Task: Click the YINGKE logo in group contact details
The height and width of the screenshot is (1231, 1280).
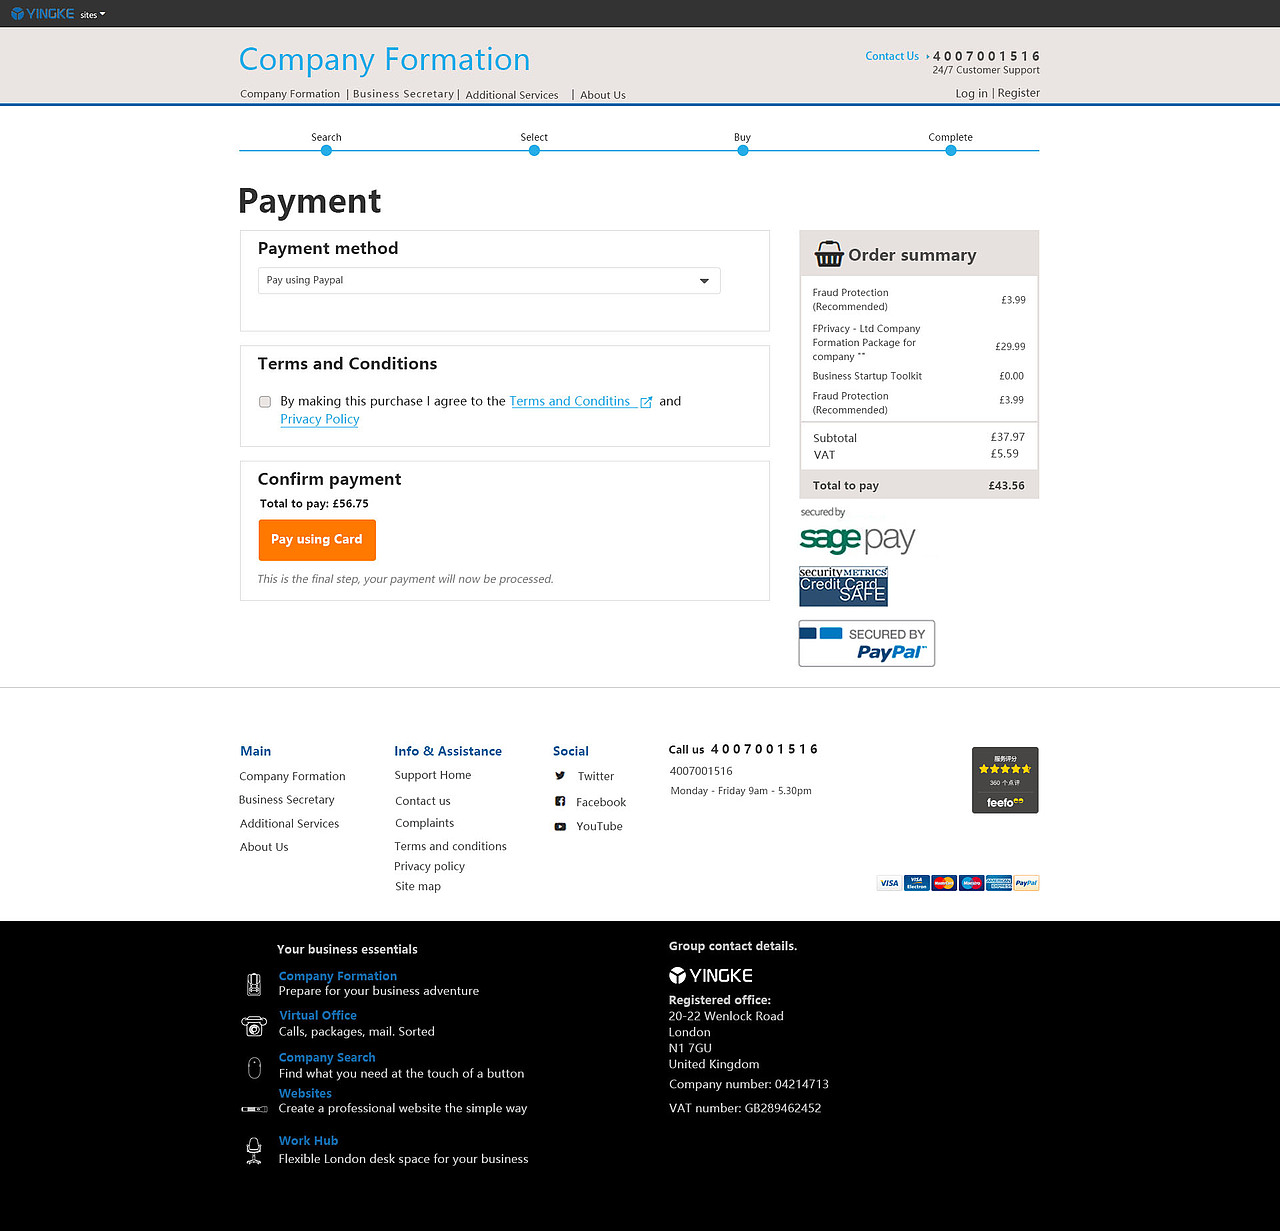Action: pyautogui.click(x=711, y=975)
